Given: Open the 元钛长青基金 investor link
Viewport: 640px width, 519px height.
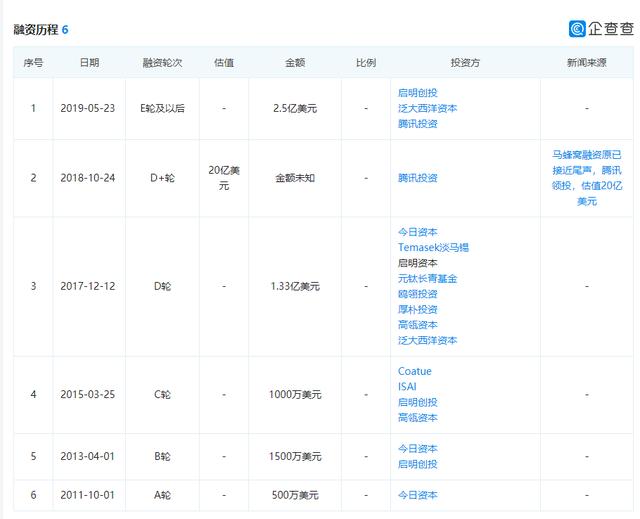Looking at the screenshot, I should [x=427, y=279].
